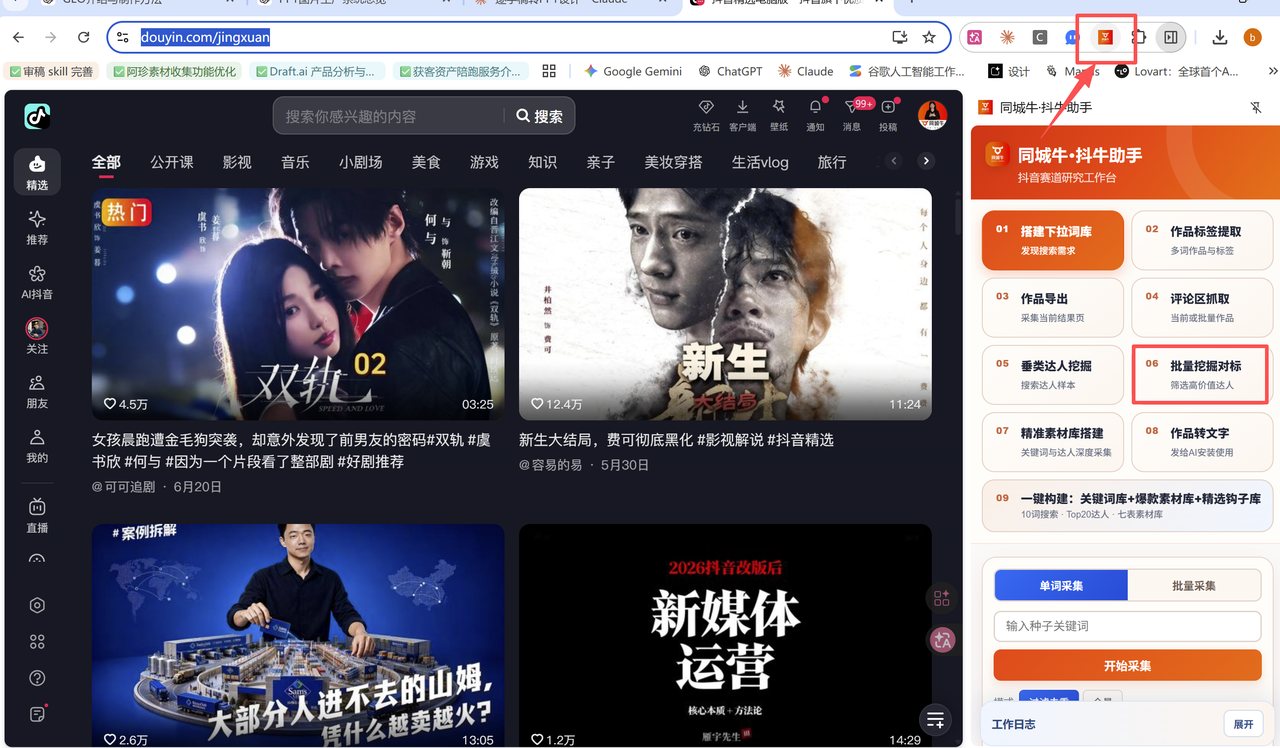Image resolution: width=1280 pixels, height=748 pixels.
Task: Open AI抖音 in the left sidebar
Action: click(x=37, y=282)
